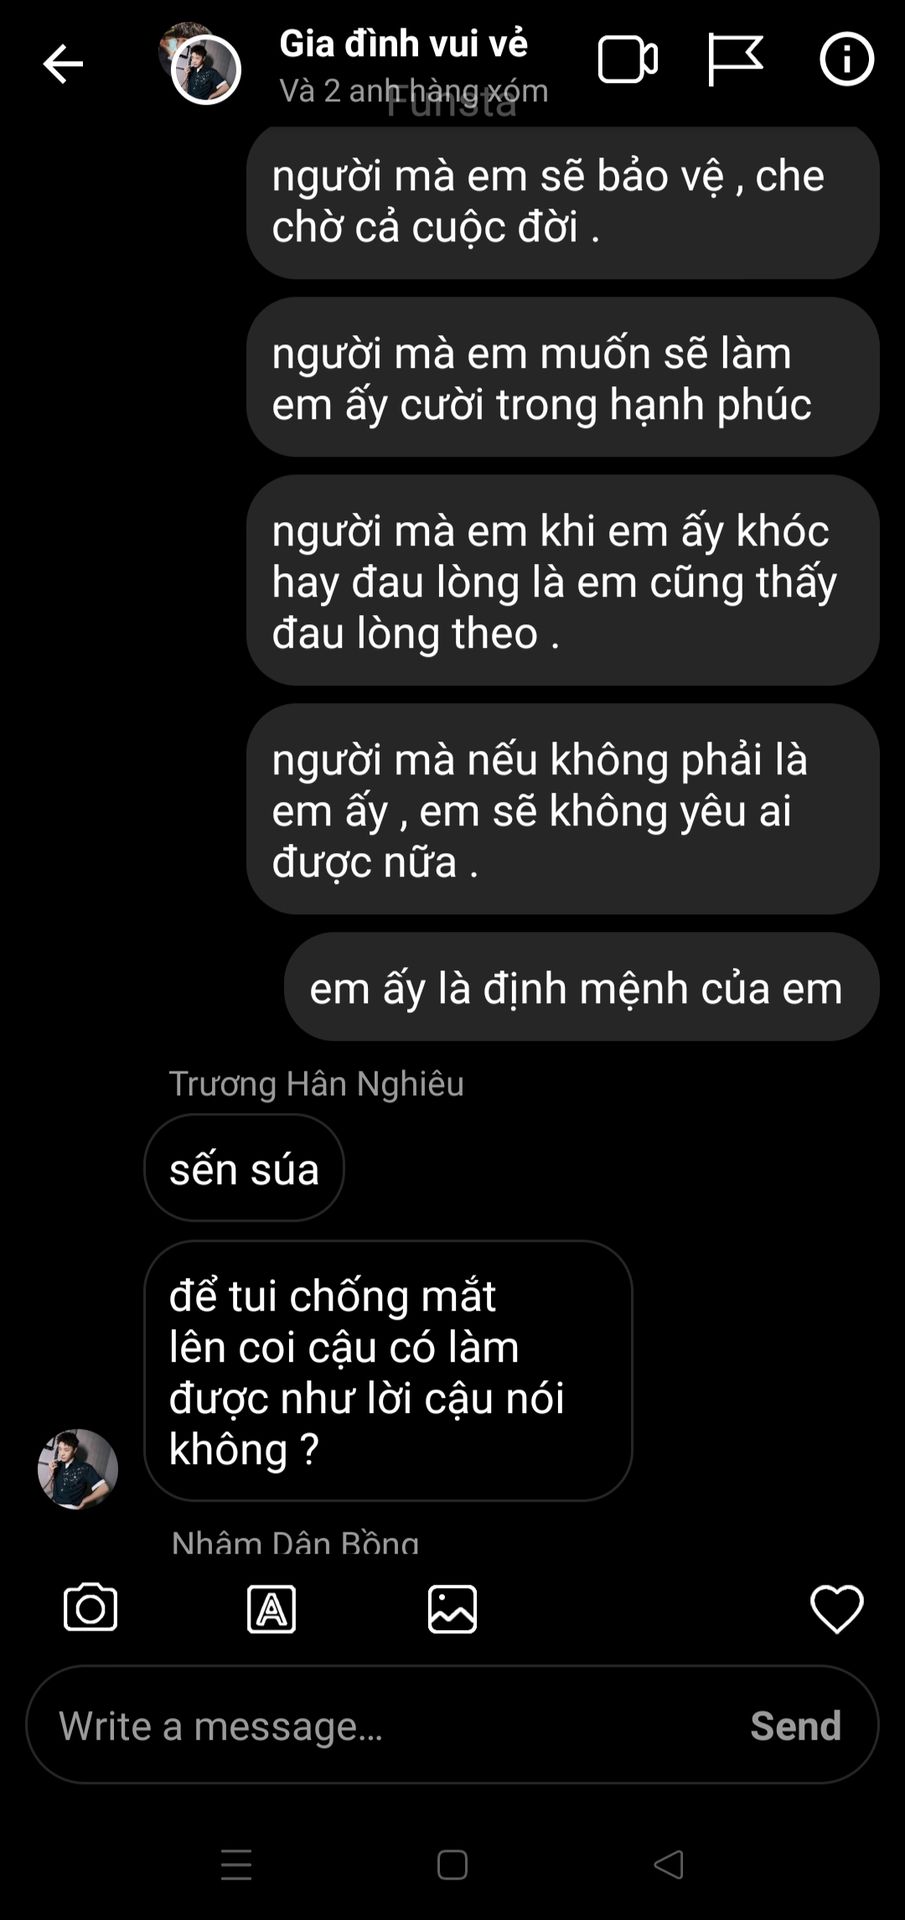Select the 'sến súa' message bubble
Screen dimensions: 905x1920
(244, 1167)
